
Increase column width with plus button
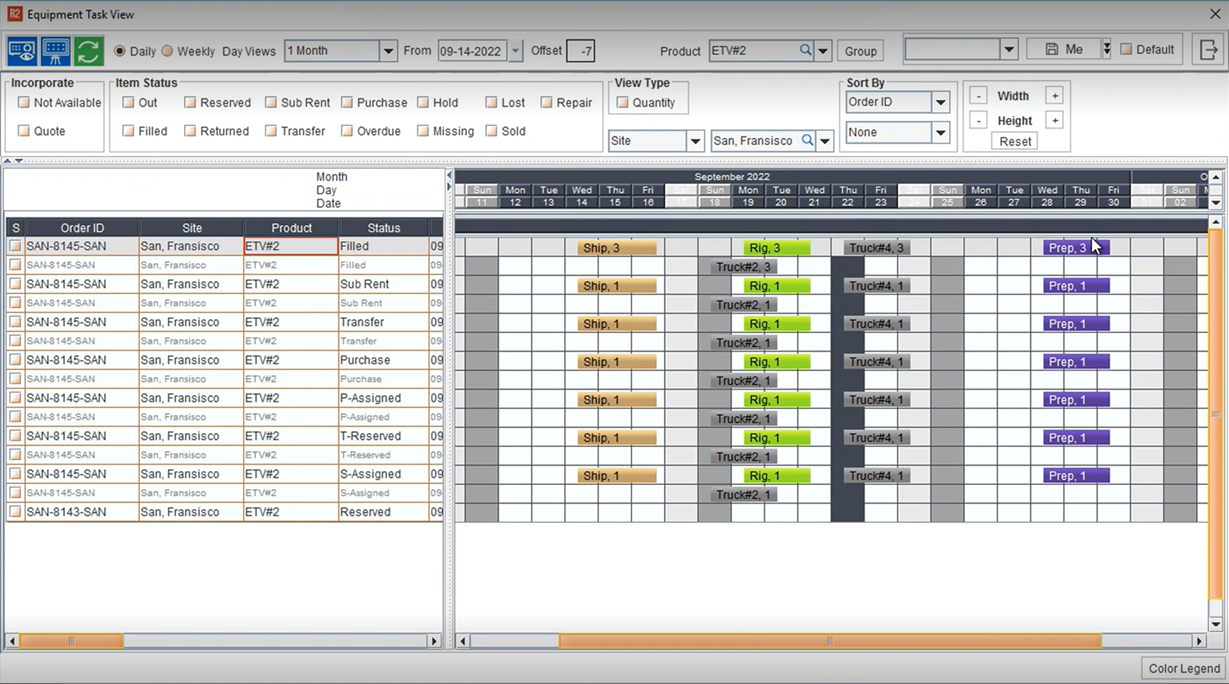click(1054, 96)
